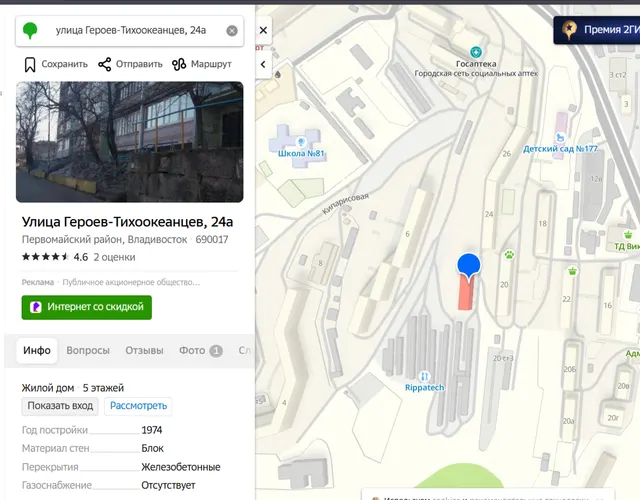Click the green basket icon near building 22

pos(573,271)
